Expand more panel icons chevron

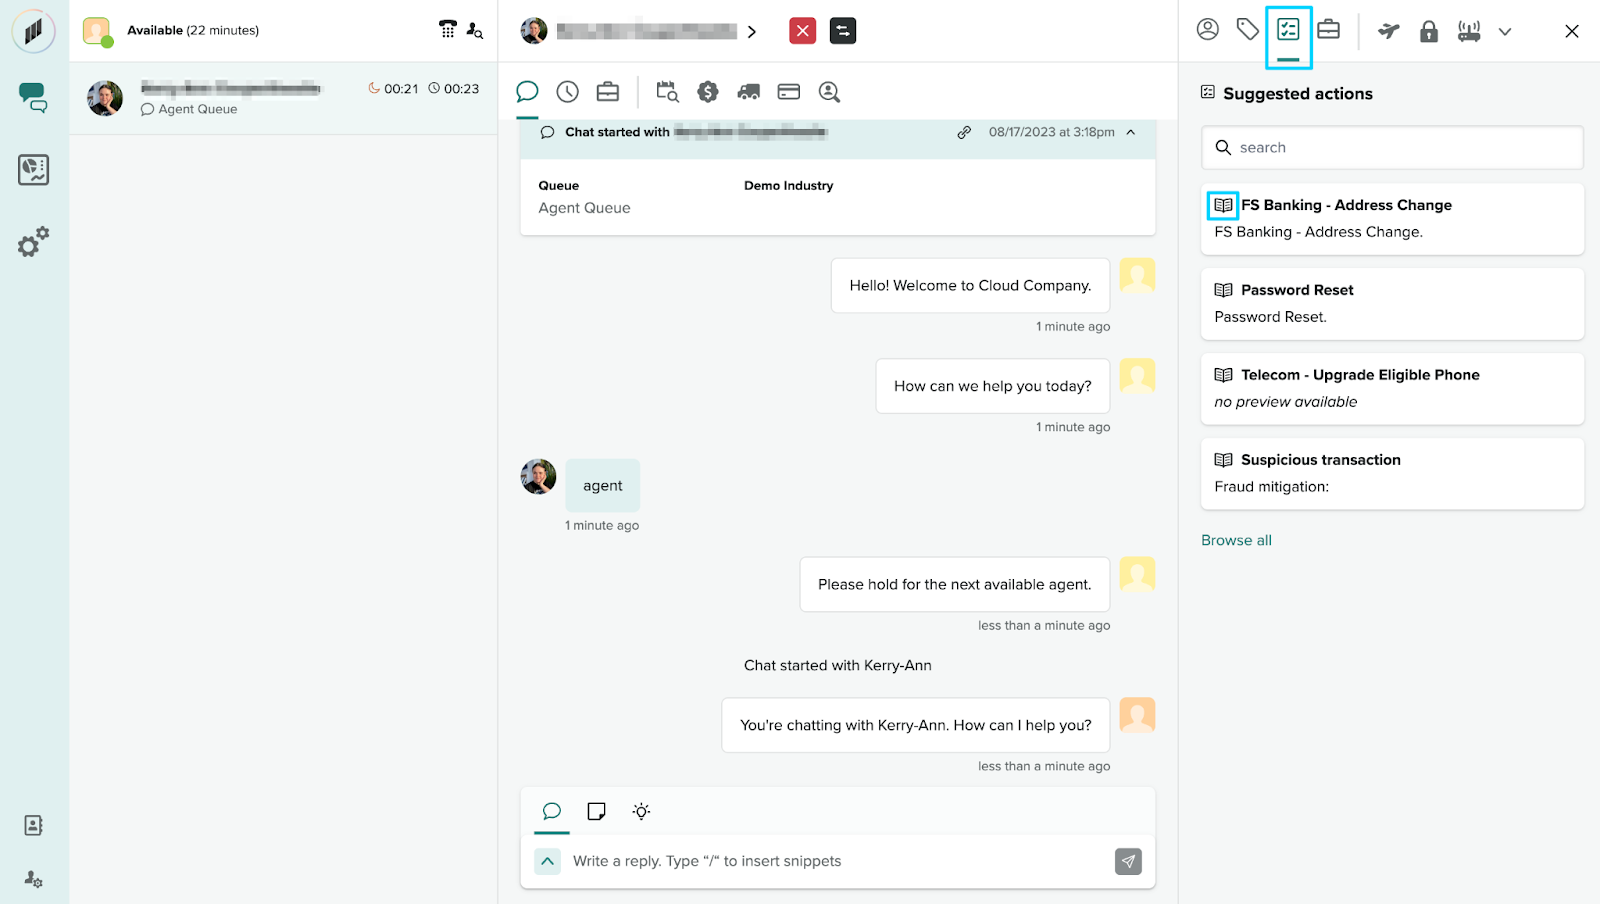(x=1505, y=32)
